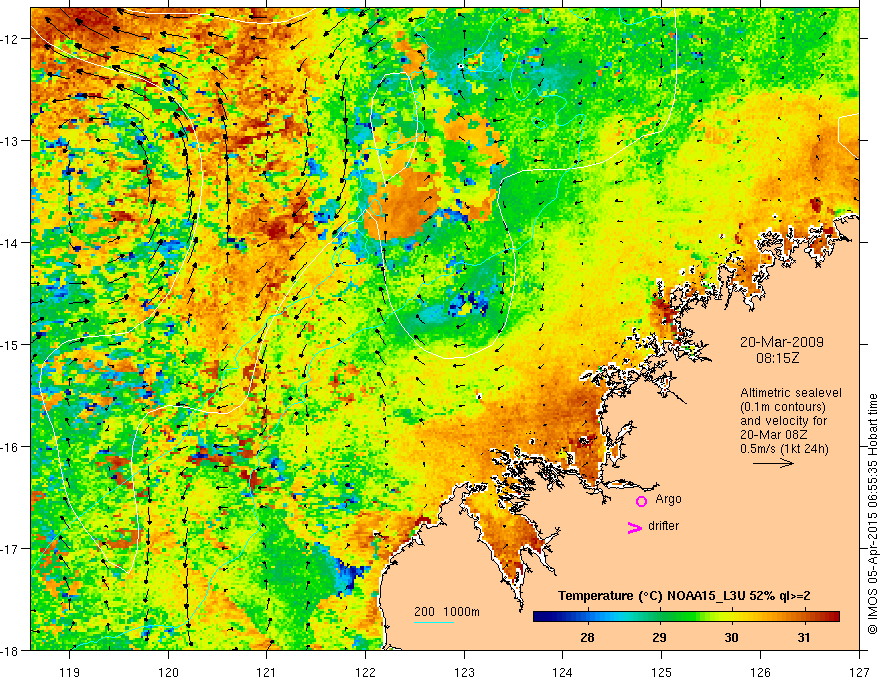Click longitude axis label '125'

tap(662, 672)
